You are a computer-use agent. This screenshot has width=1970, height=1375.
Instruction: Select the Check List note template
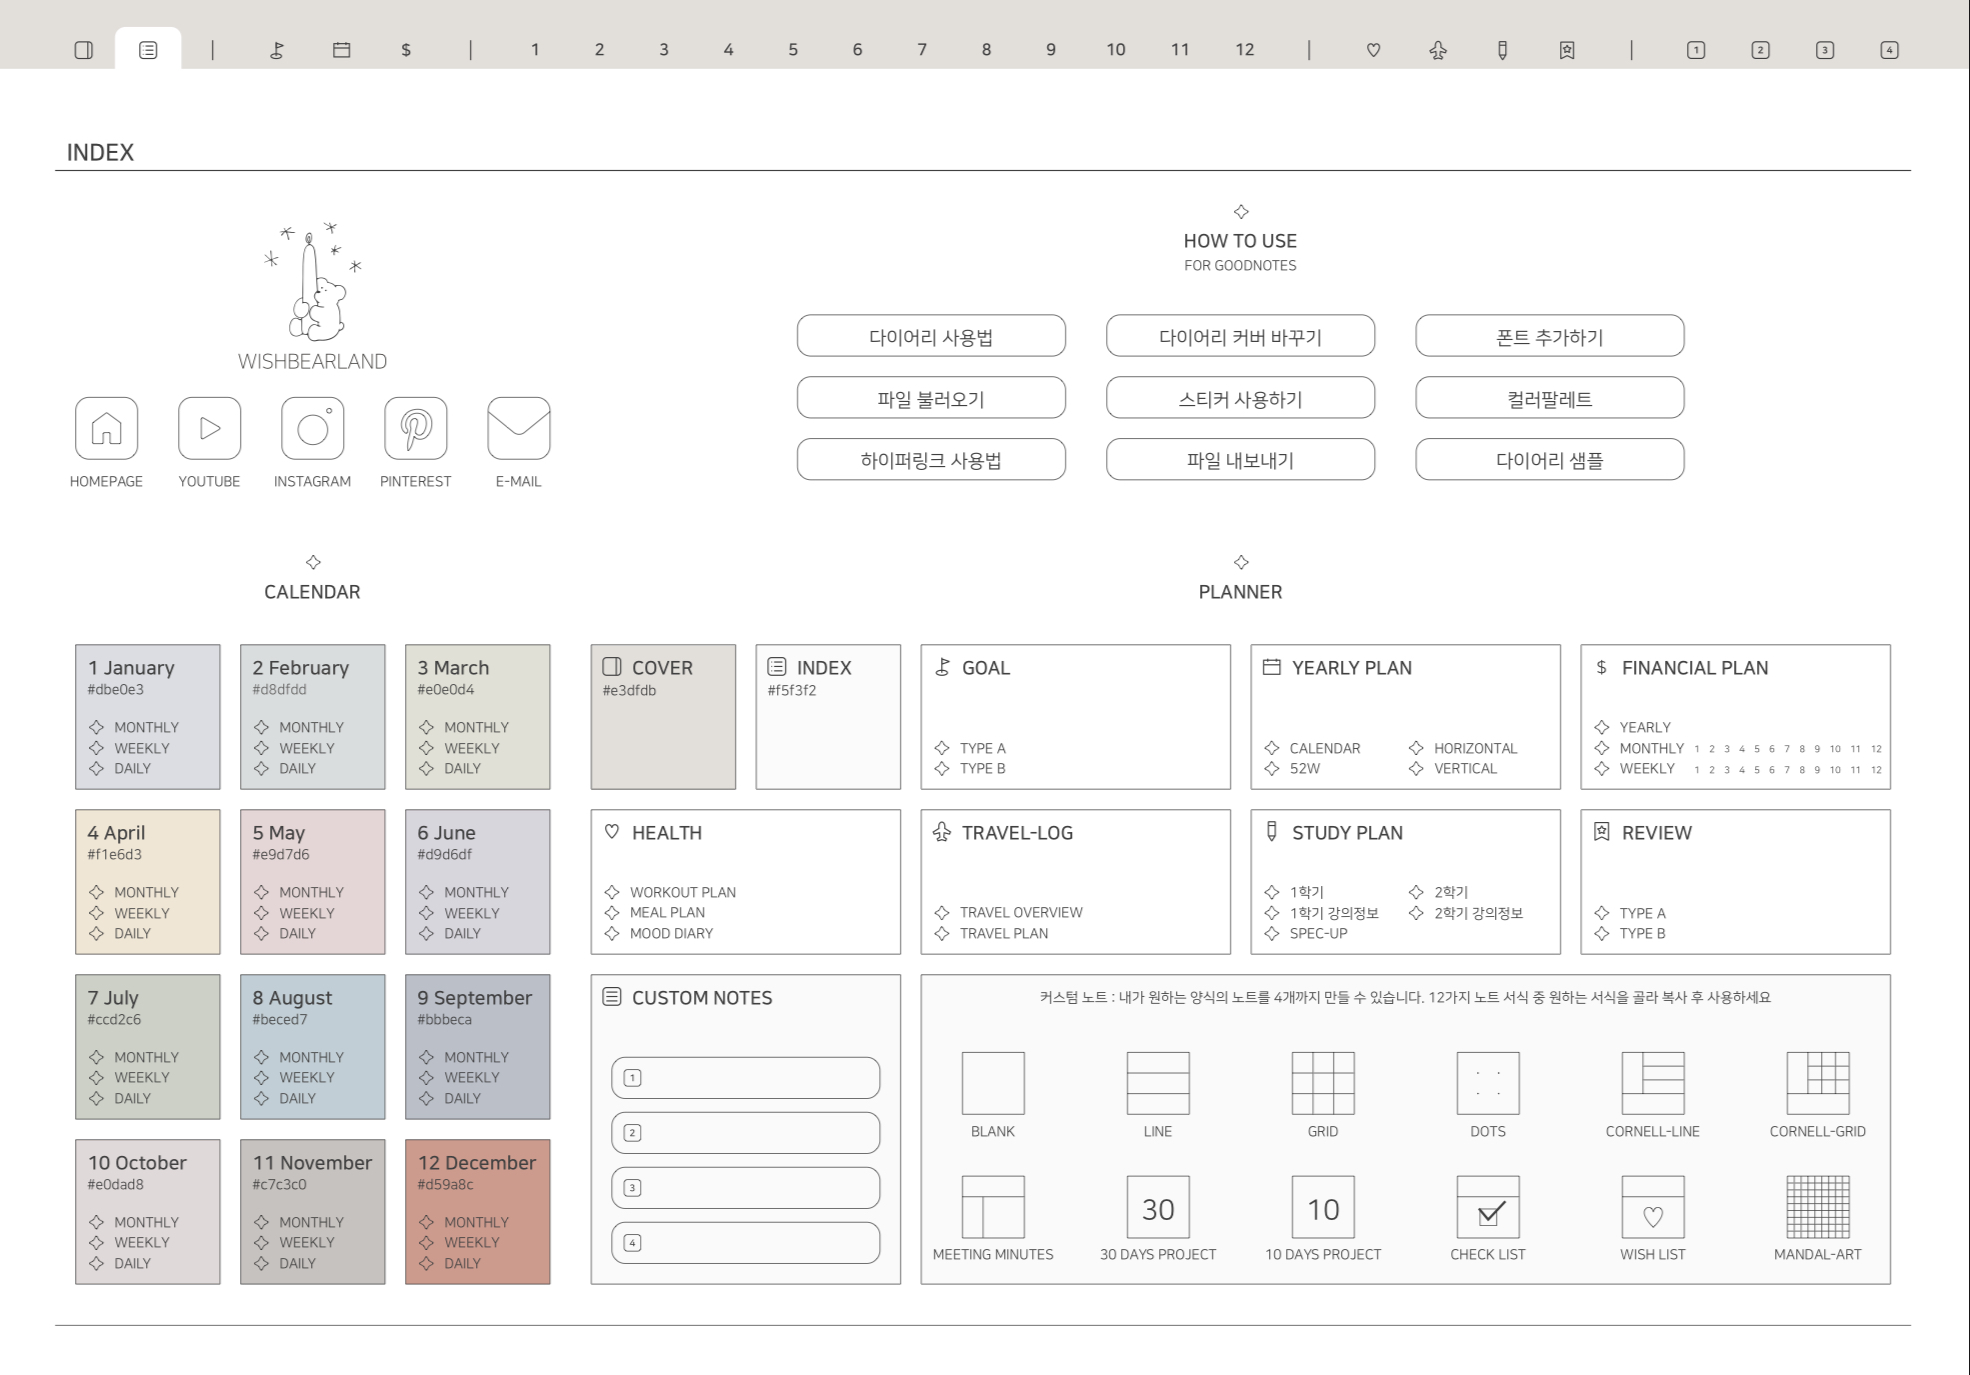[1487, 1207]
